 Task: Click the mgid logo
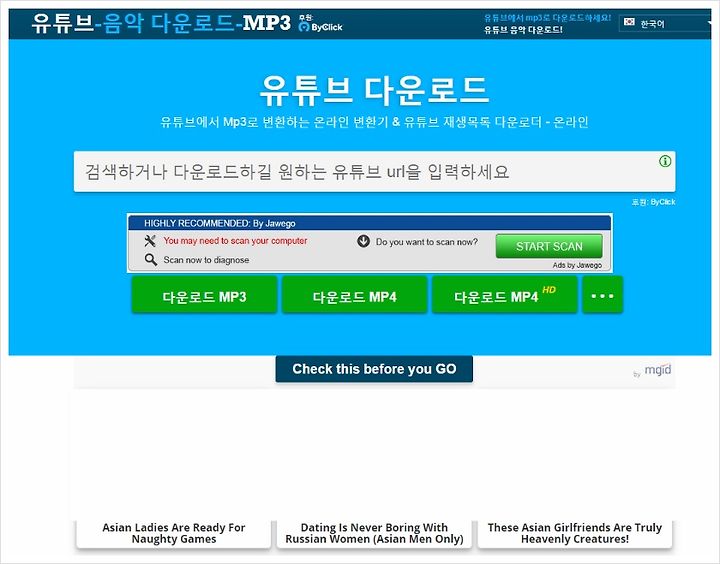658,370
